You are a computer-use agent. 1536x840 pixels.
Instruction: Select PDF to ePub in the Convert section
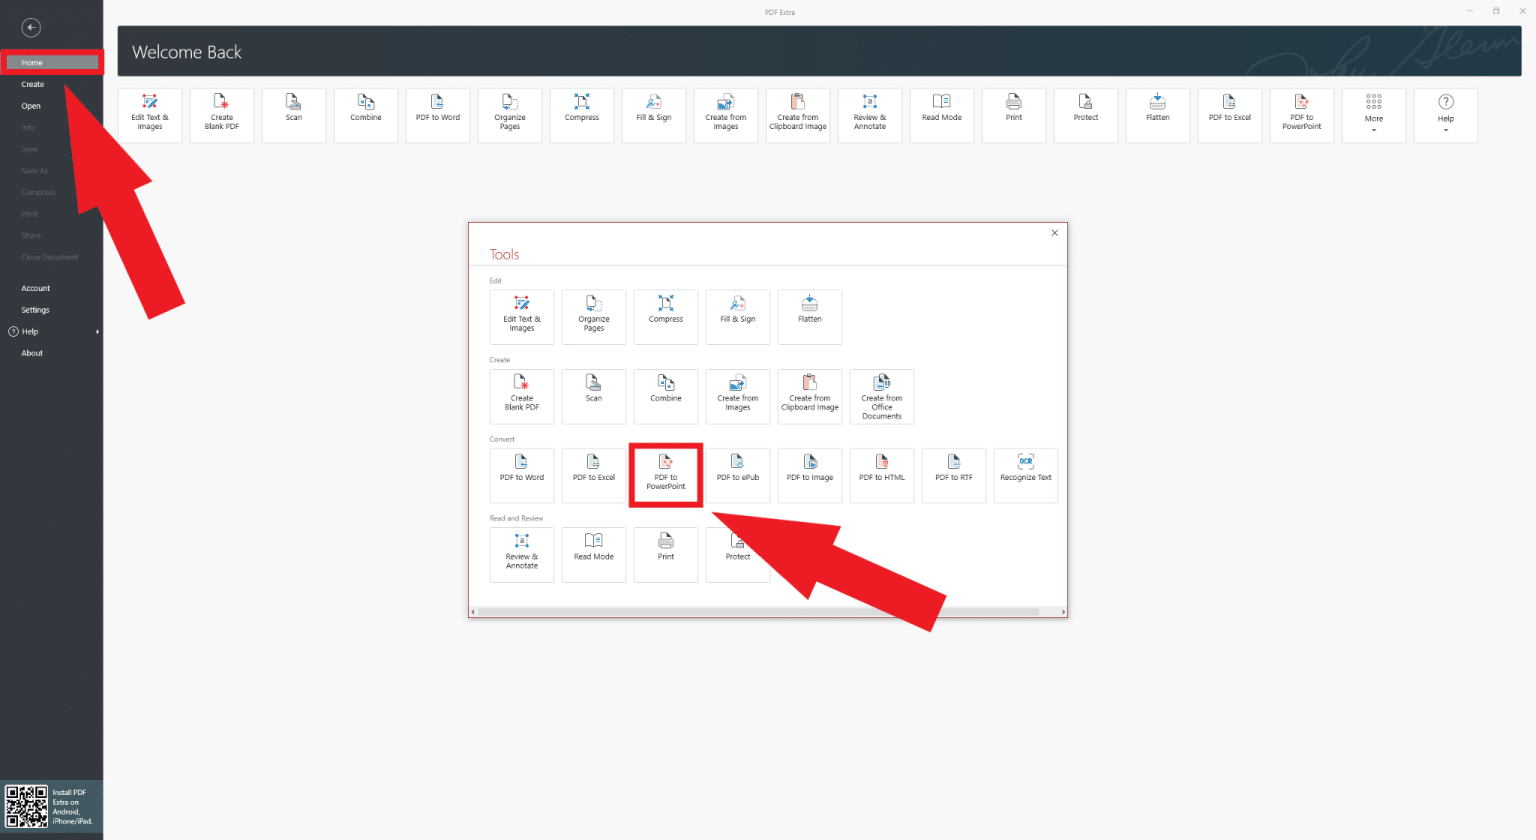[737, 475]
